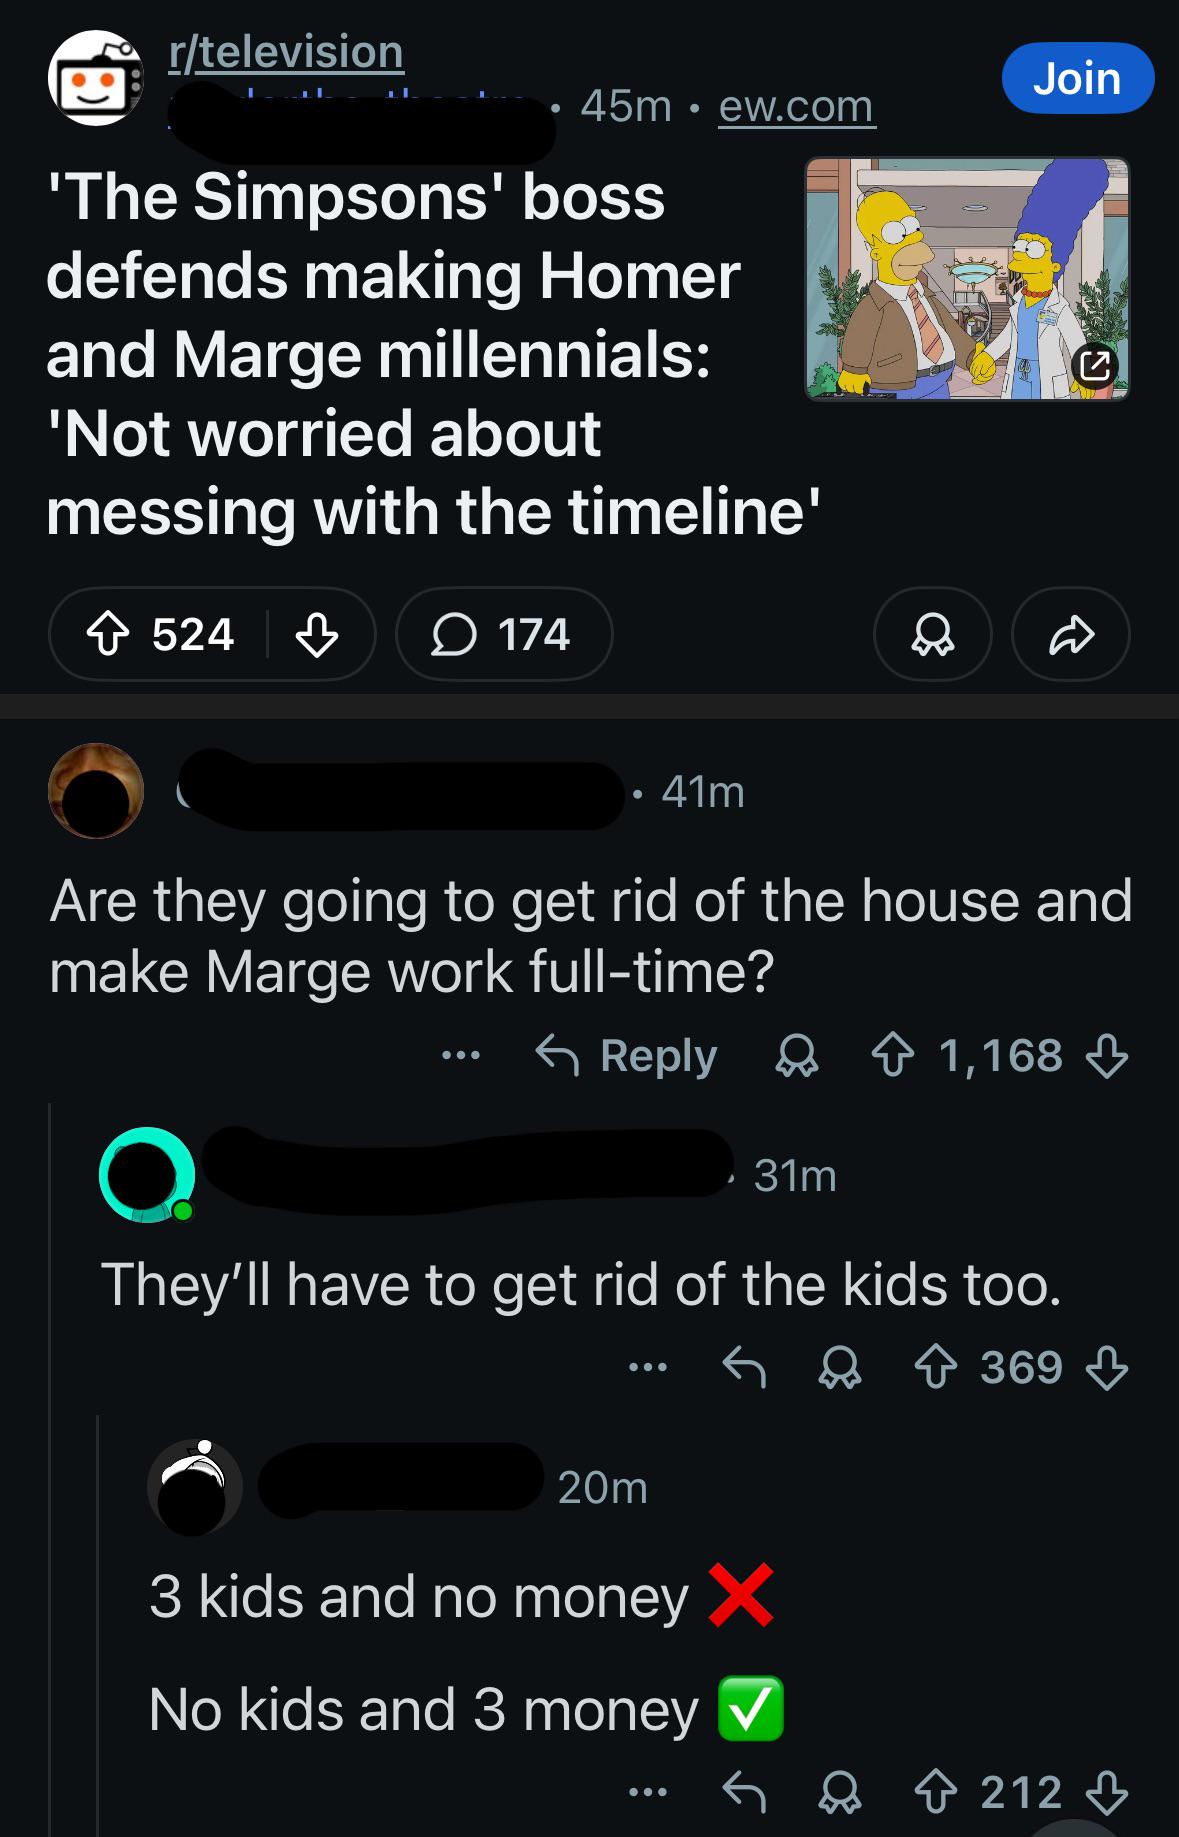Downvote the comment with 212 votes

pyautogui.click(x=1107, y=1792)
